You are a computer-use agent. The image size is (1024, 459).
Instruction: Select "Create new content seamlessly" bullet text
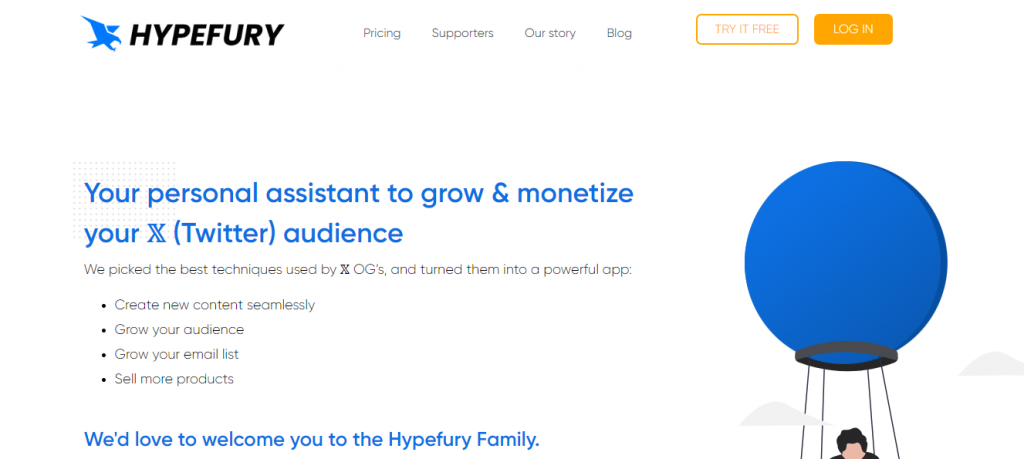[x=214, y=305]
